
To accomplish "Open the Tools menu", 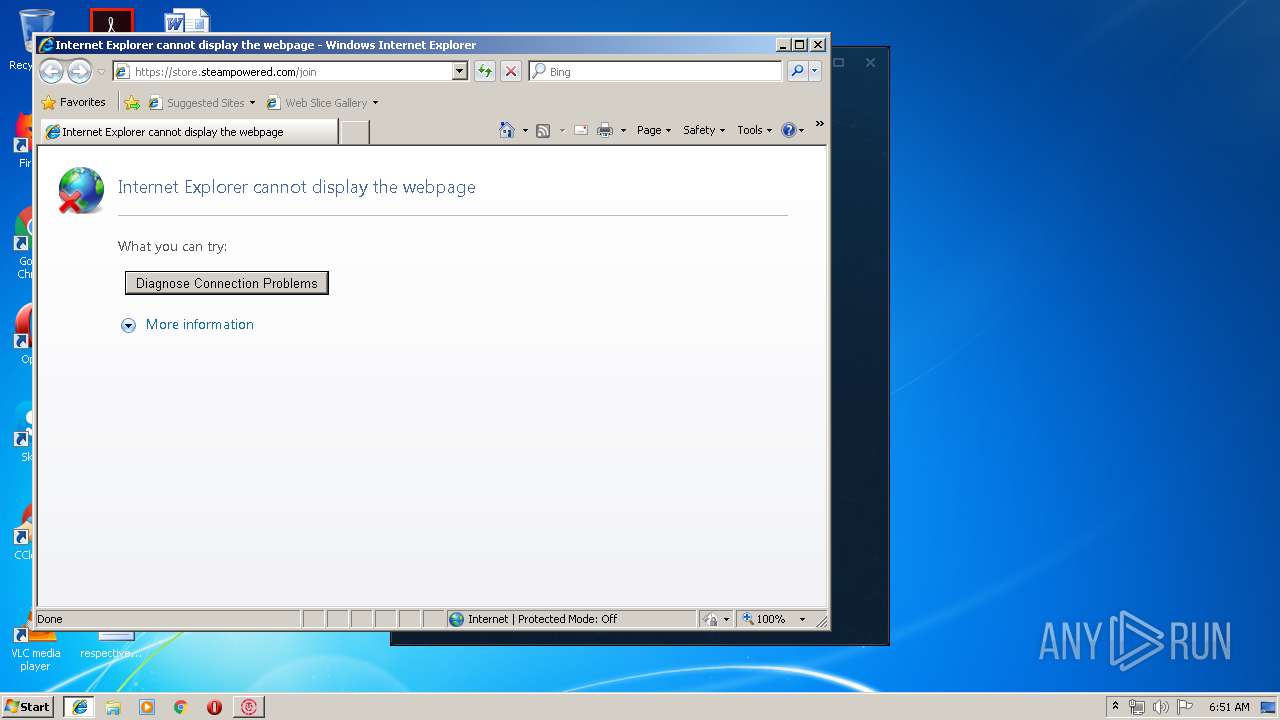I will pos(754,130).
